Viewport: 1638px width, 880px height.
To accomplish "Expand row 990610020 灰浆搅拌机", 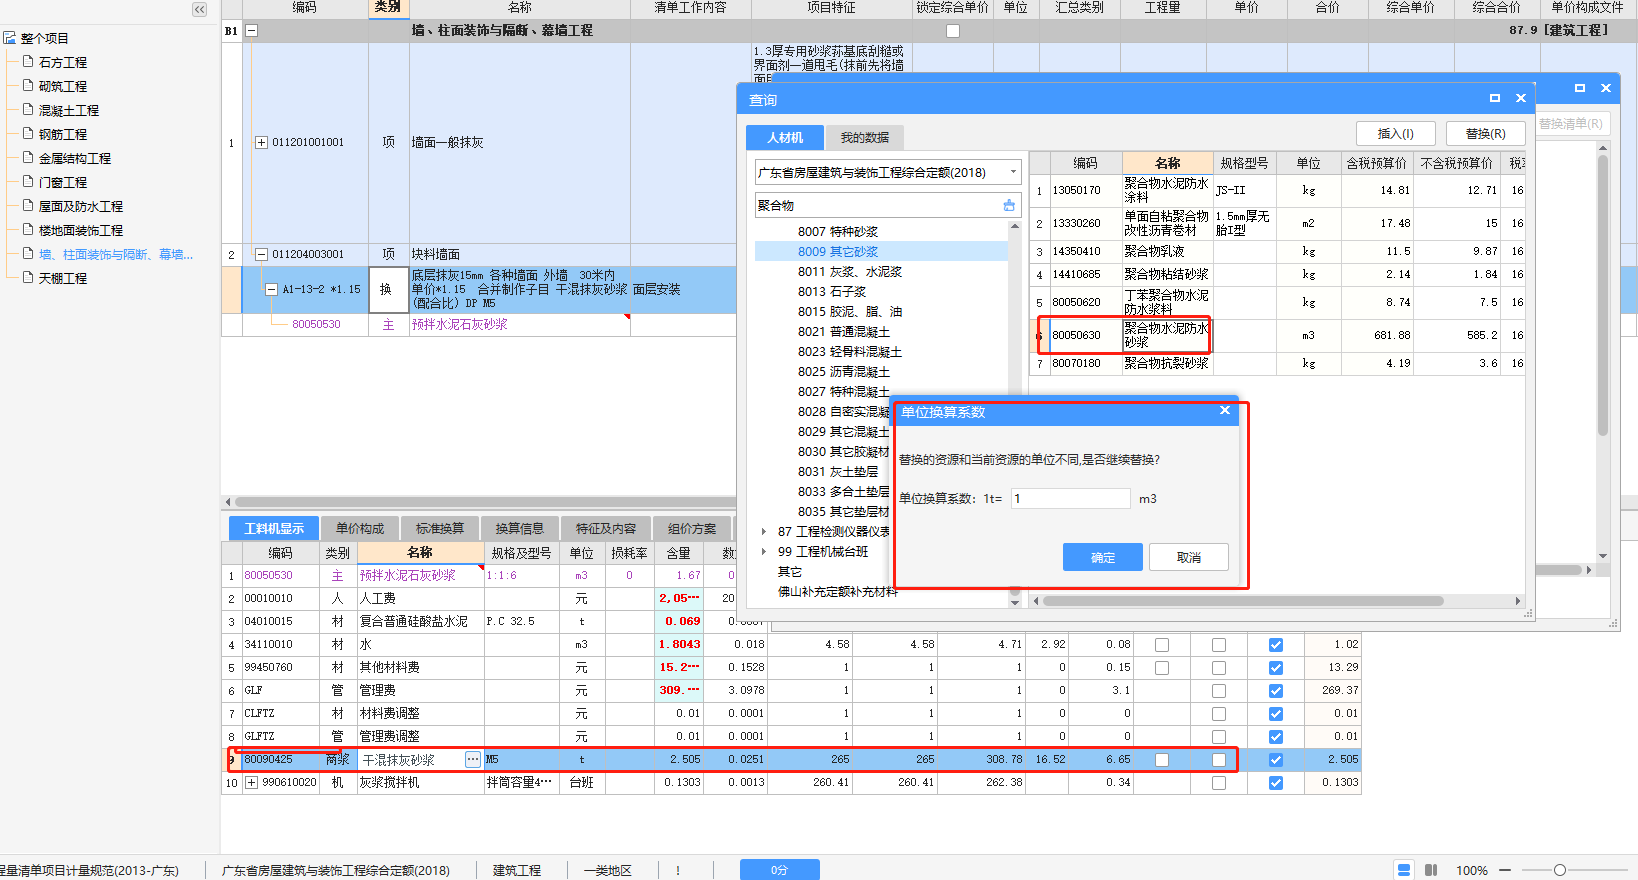I will click(252, 783).
